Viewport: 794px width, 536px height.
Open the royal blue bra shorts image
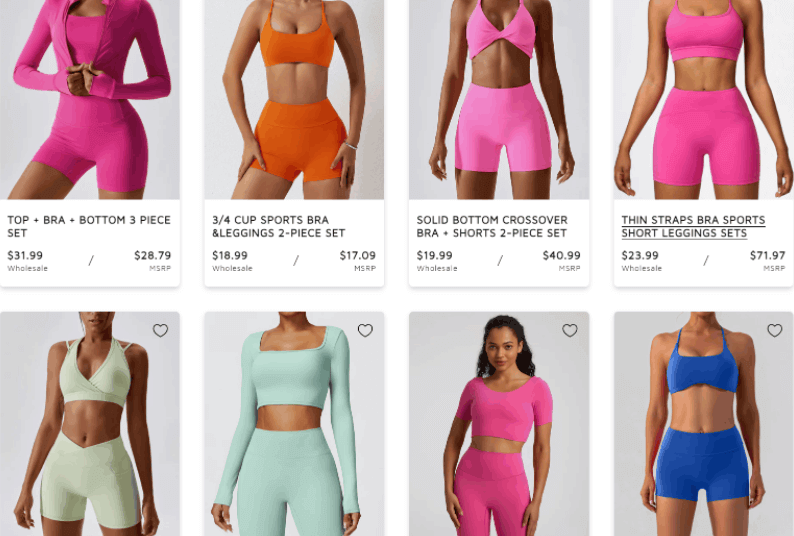click(x=704, y=424)
